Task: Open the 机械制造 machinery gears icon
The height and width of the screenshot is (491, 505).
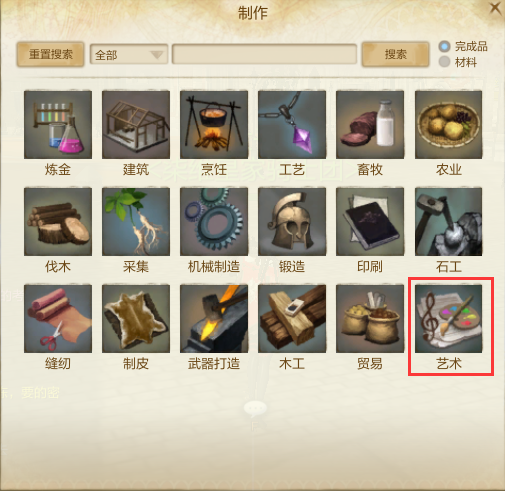Action: (x=214, y=222)
